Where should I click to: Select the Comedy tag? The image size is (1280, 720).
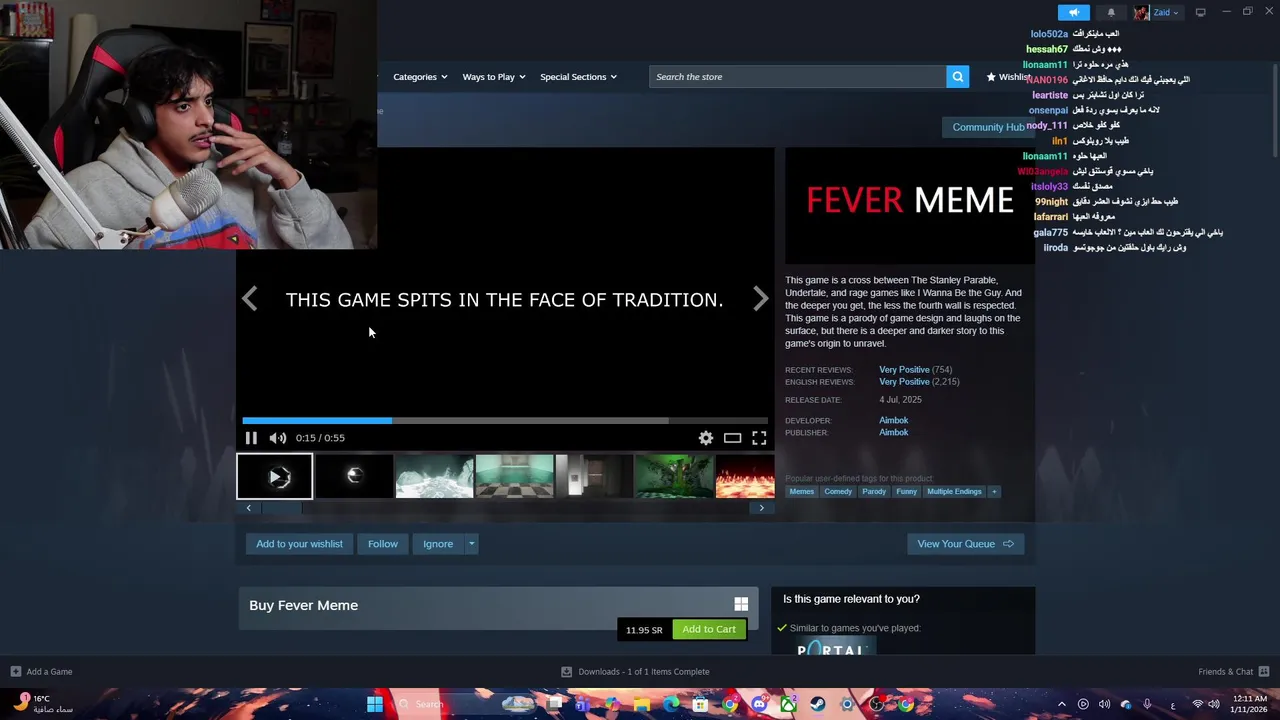pyautogui.click(x=838, y=492)
